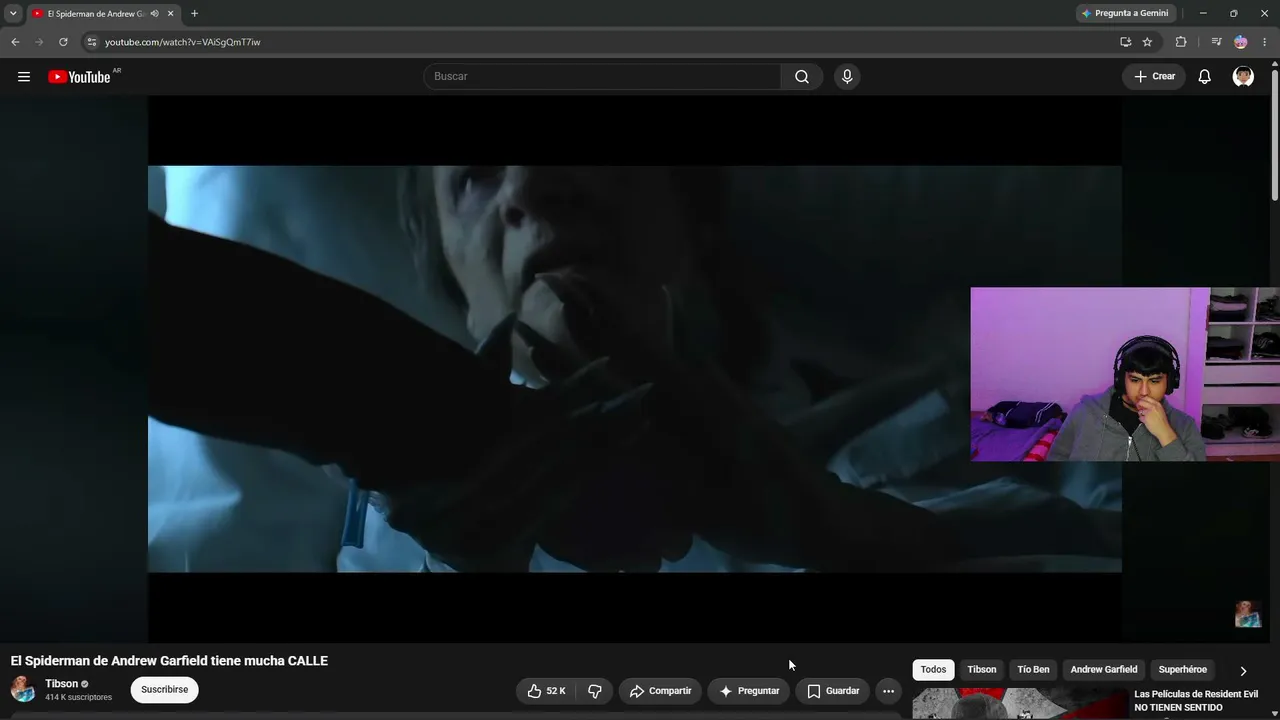Click the video title 'El Spiderman de Andrew Garfield tiene mucha CALLE'
Image resolution: width=1280 pixels, height=720 pixels.
tap(169, 661)
